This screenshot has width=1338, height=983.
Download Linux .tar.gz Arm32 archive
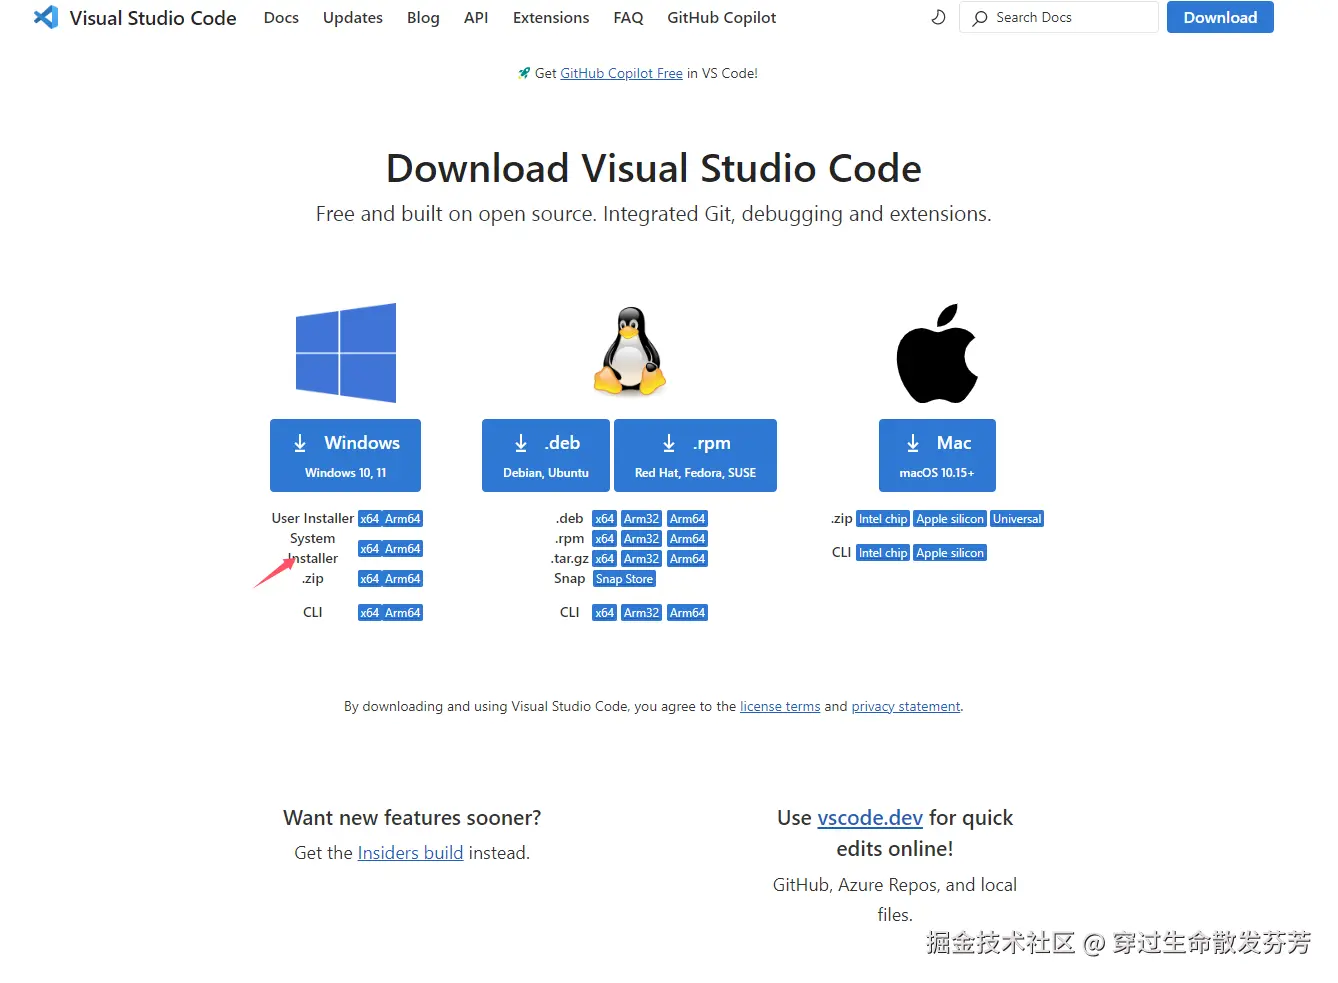point(641,559)
